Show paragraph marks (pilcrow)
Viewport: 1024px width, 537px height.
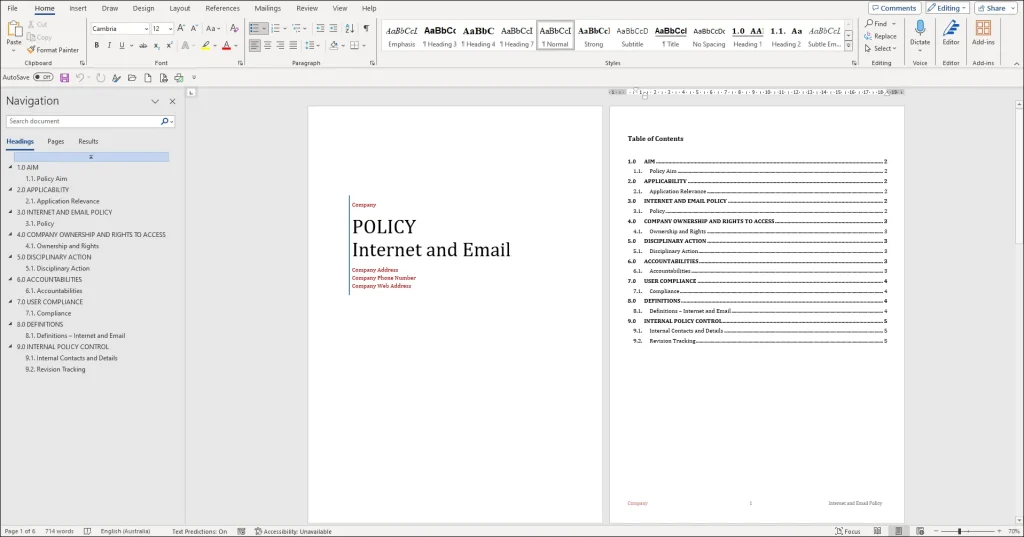(x=366, y=29)
